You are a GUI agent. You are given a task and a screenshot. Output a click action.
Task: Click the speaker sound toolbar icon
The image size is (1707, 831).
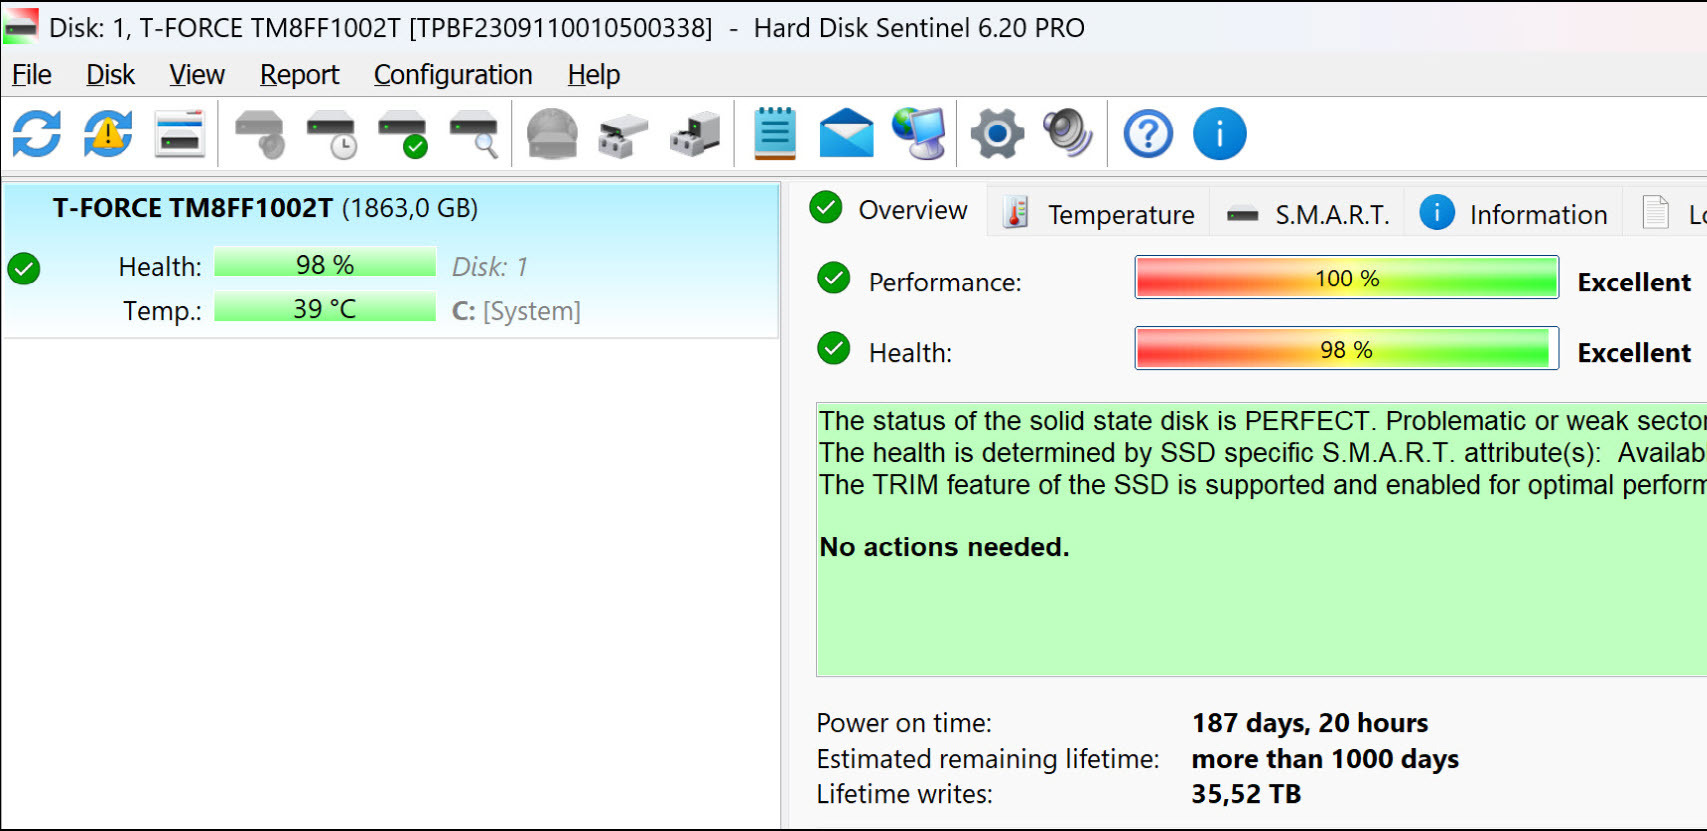(x=1067, y=134)
